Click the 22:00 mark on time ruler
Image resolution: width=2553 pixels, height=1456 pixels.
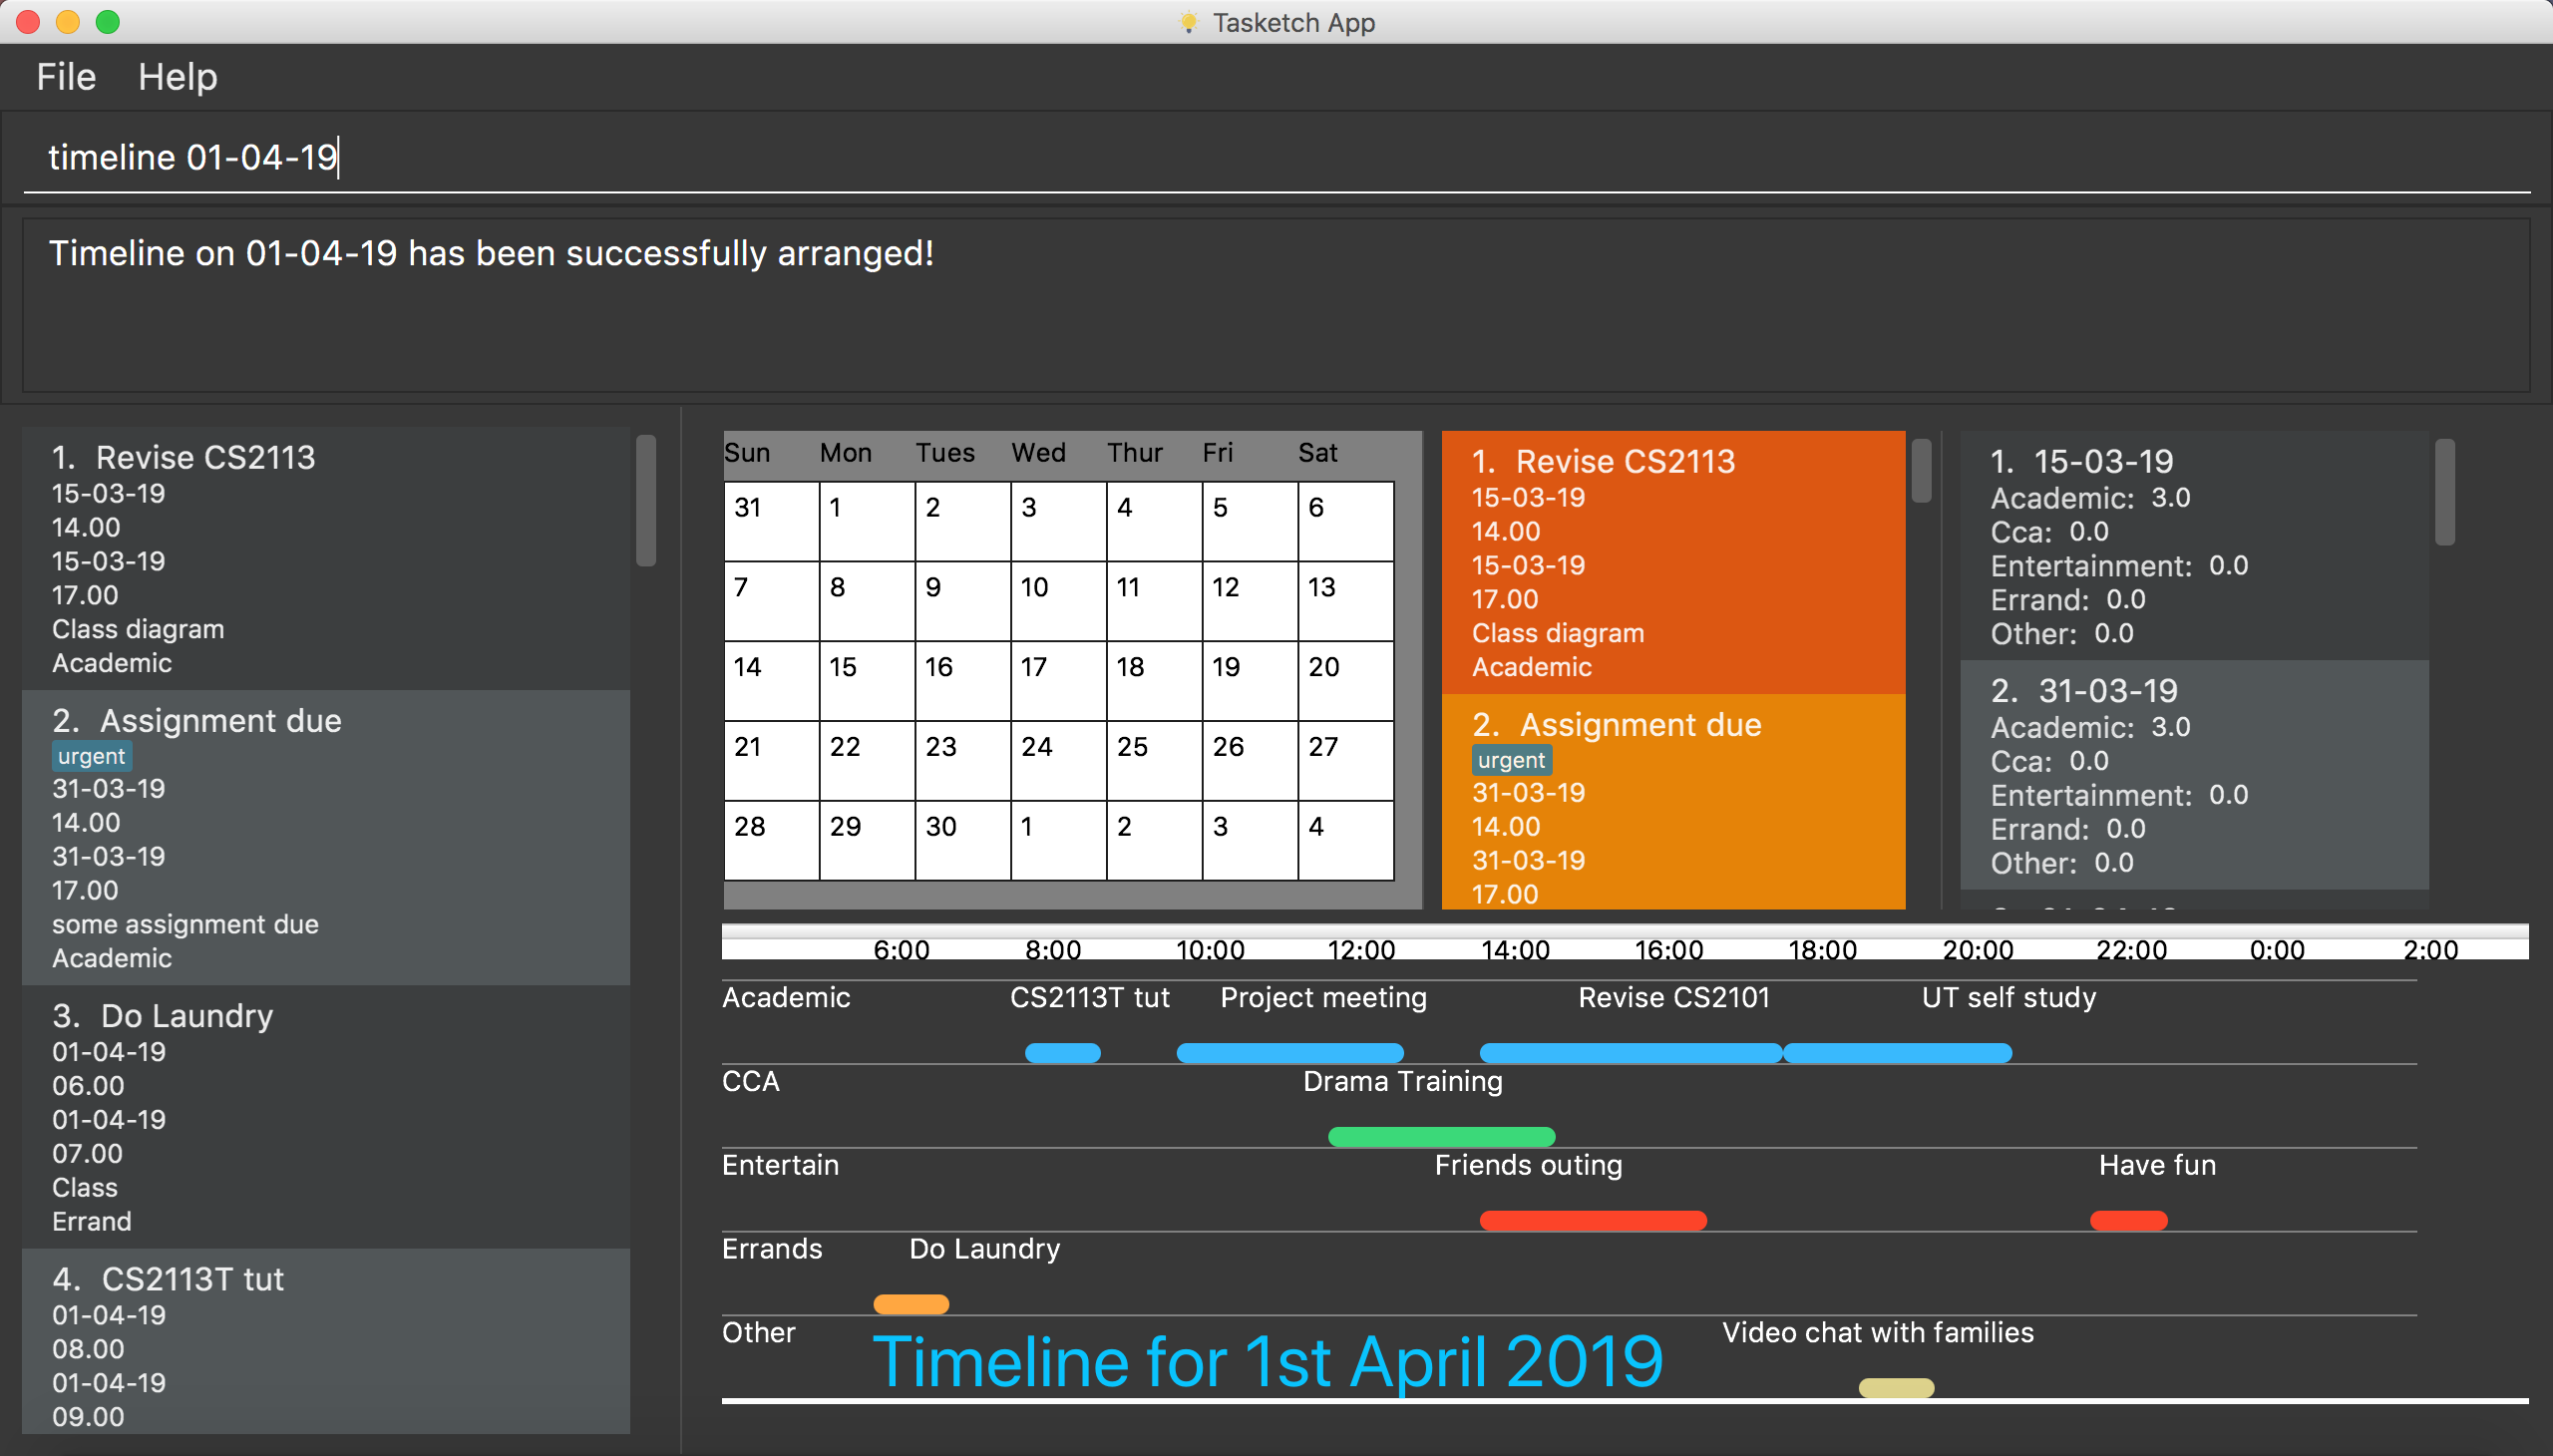tap(2131, 949)
